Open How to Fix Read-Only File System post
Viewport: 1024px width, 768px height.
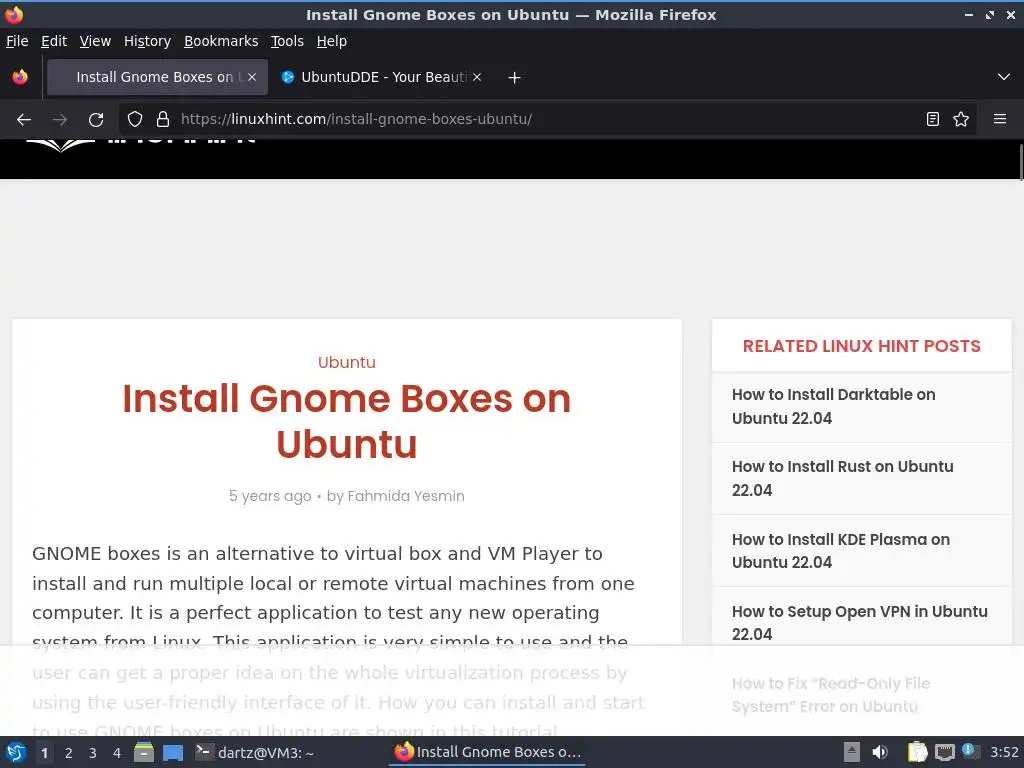[x=831, y=695]
